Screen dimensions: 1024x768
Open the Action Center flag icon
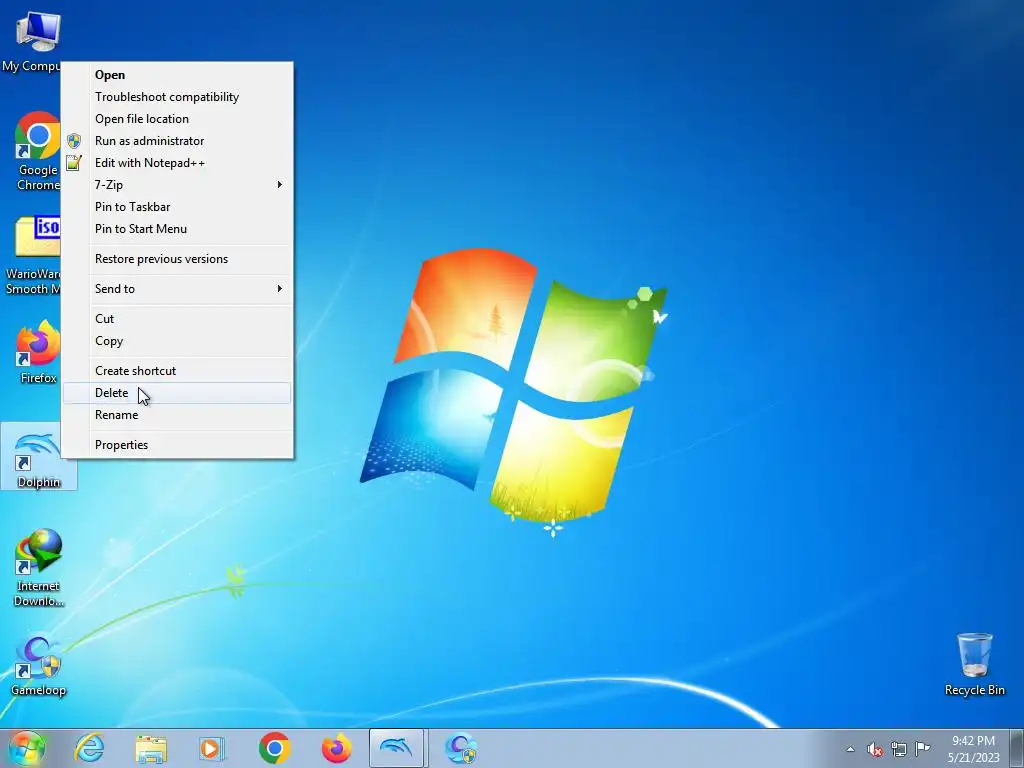point(922,749)
